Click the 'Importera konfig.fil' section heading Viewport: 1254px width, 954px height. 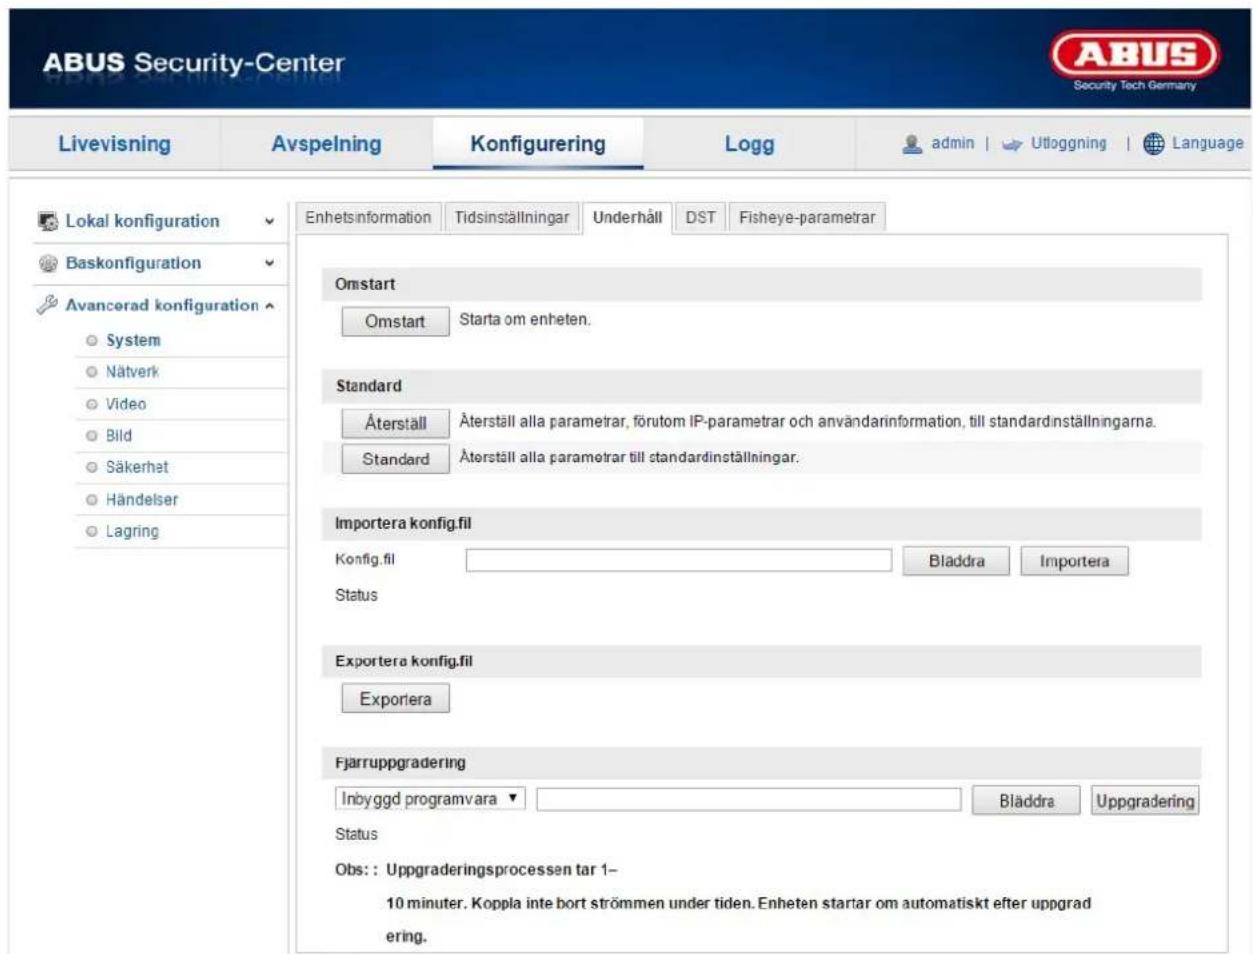click(403, 523)
